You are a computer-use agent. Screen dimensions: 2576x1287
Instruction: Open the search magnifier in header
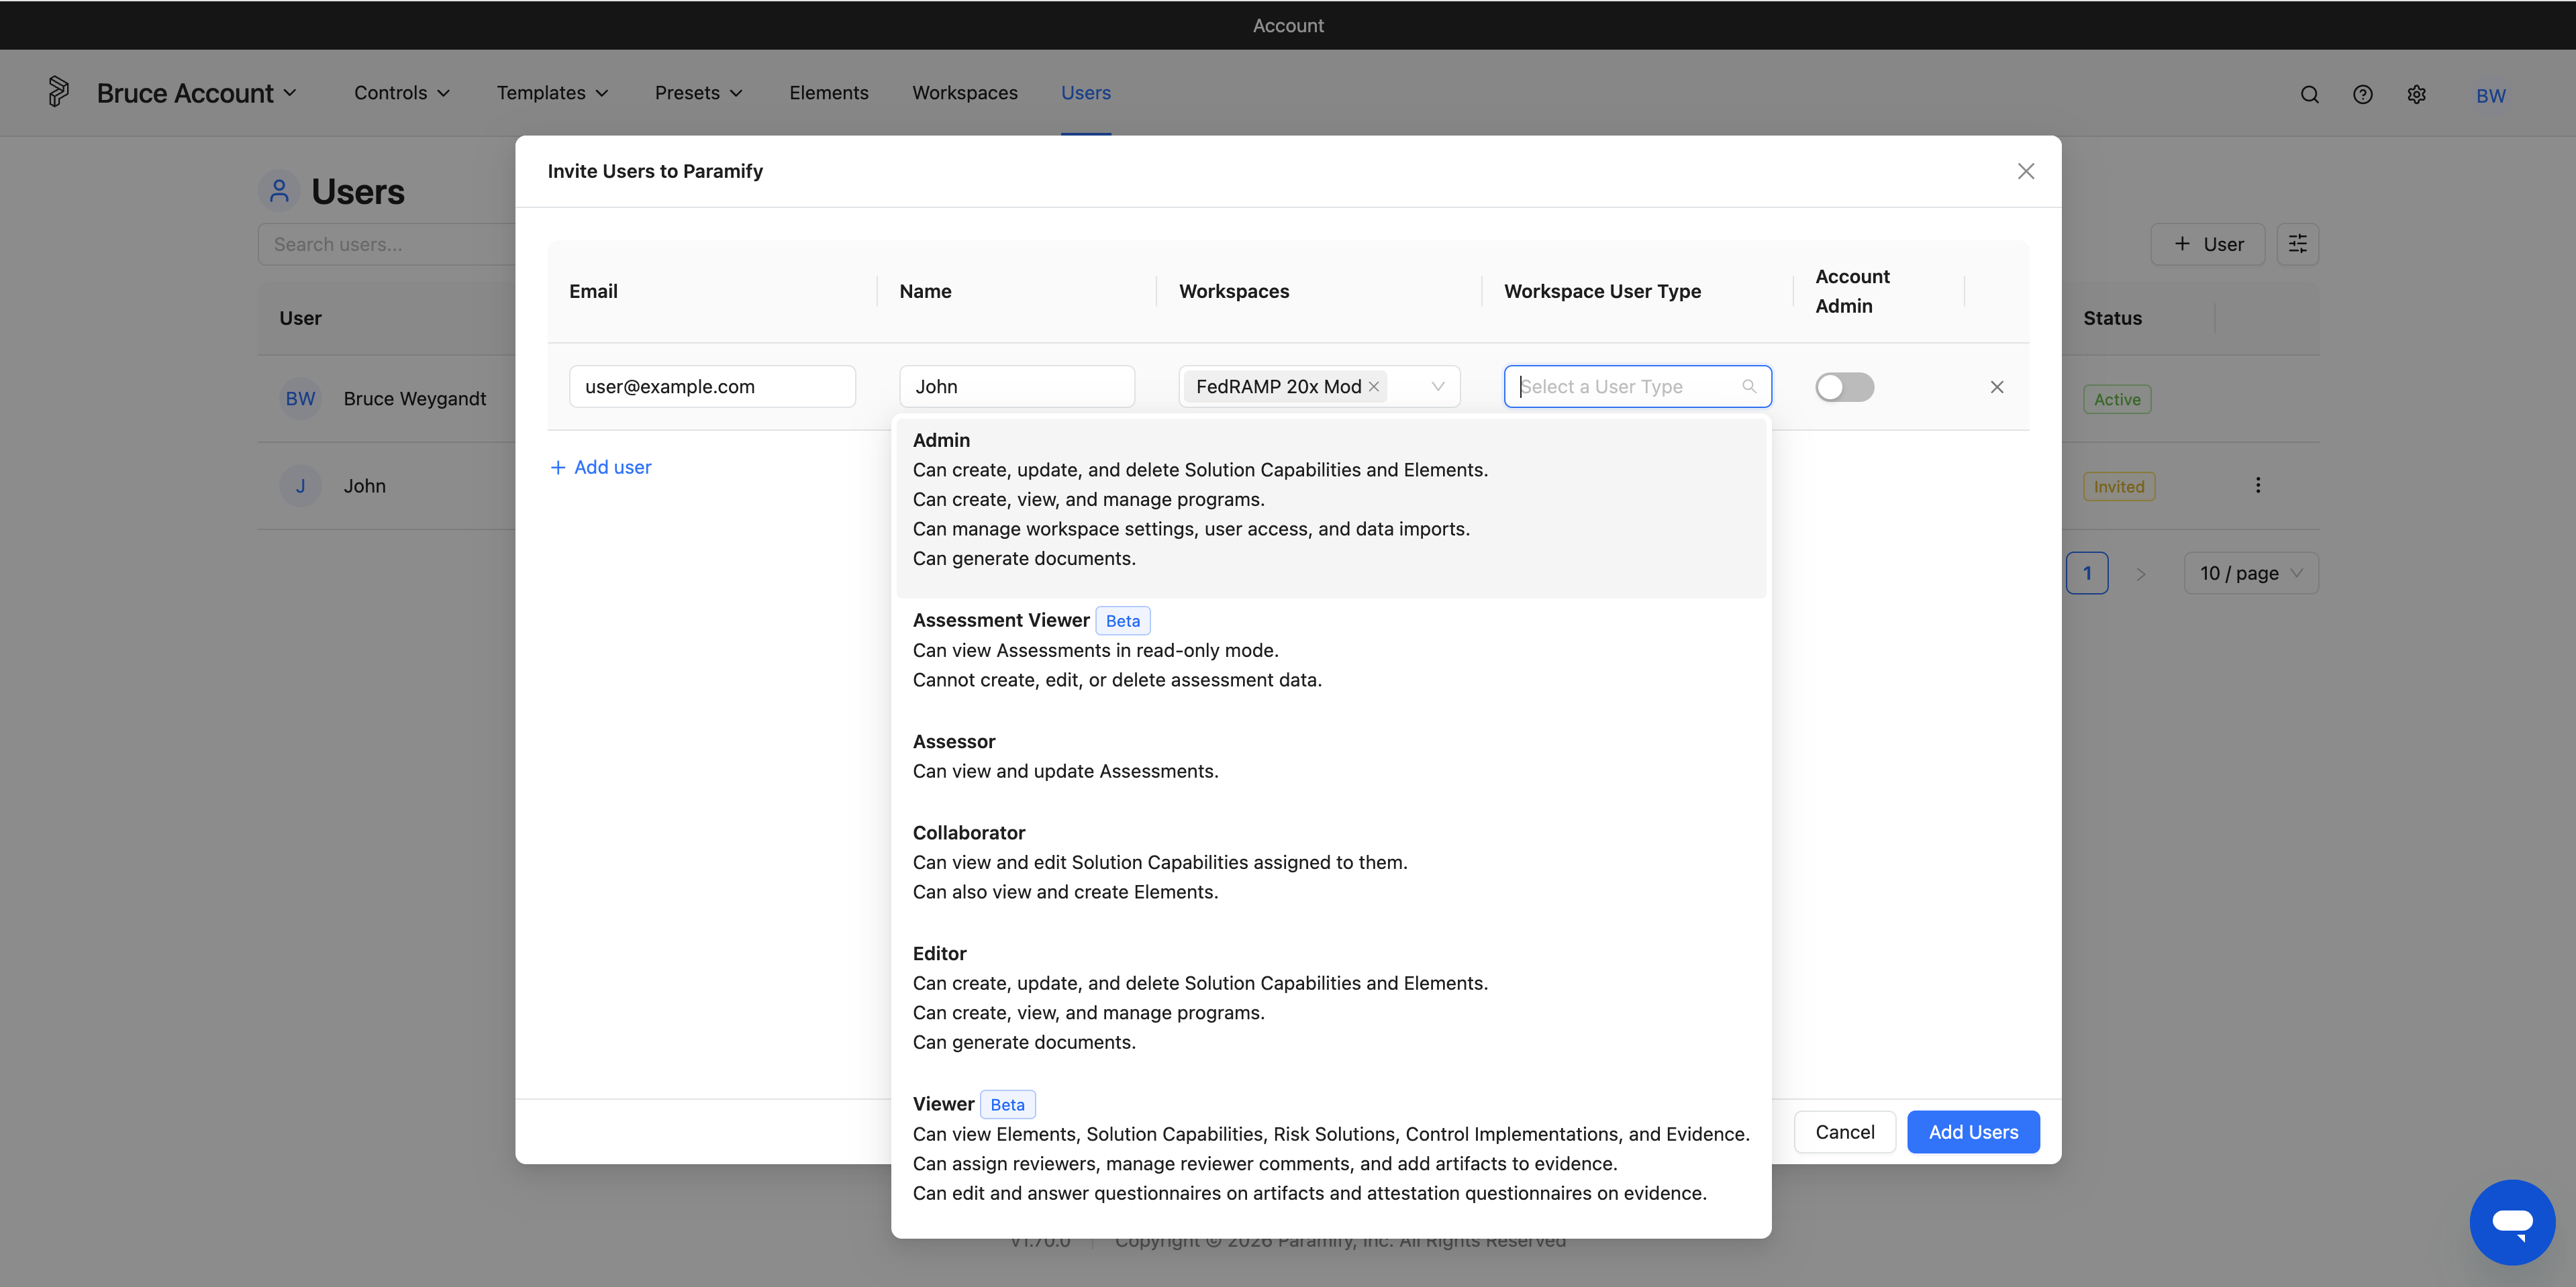tap(2309, 95)
